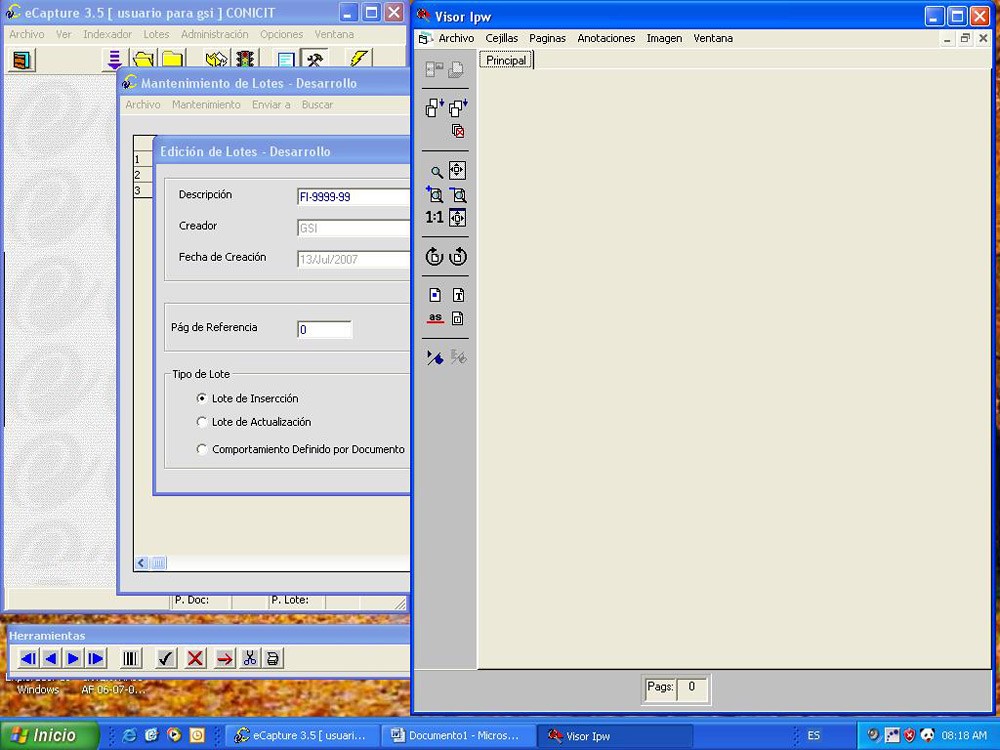Click the blue document icon in eCapture toolbar
Viewport: 1000px width, 750px height.
(286, 60)
